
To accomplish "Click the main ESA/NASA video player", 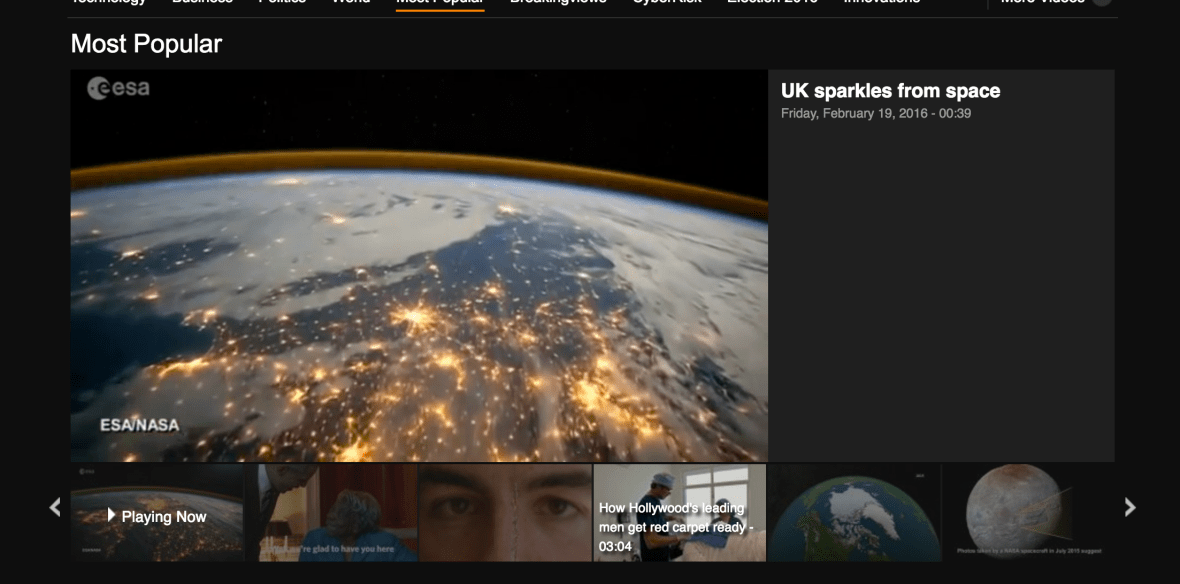I will point(419,266).
